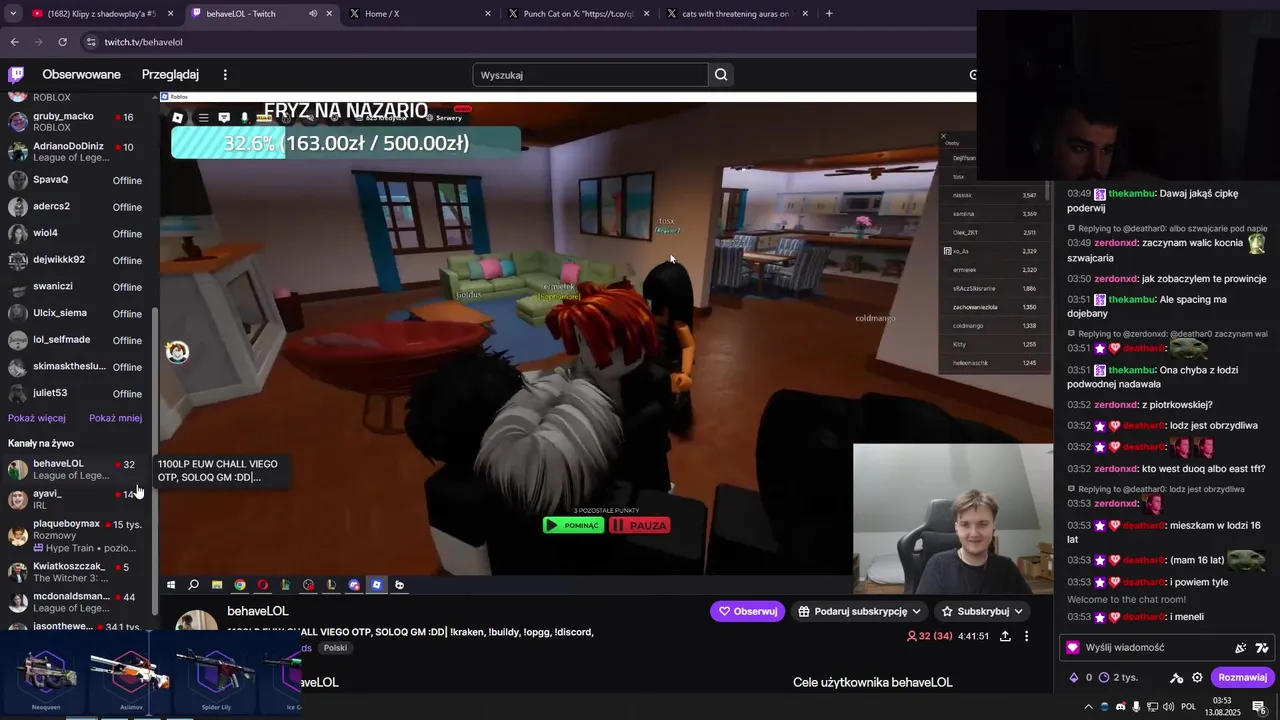
Task: Click the address bar twitch.tv/behavelol
Action: pyautogui.click(x=143, y=42)
